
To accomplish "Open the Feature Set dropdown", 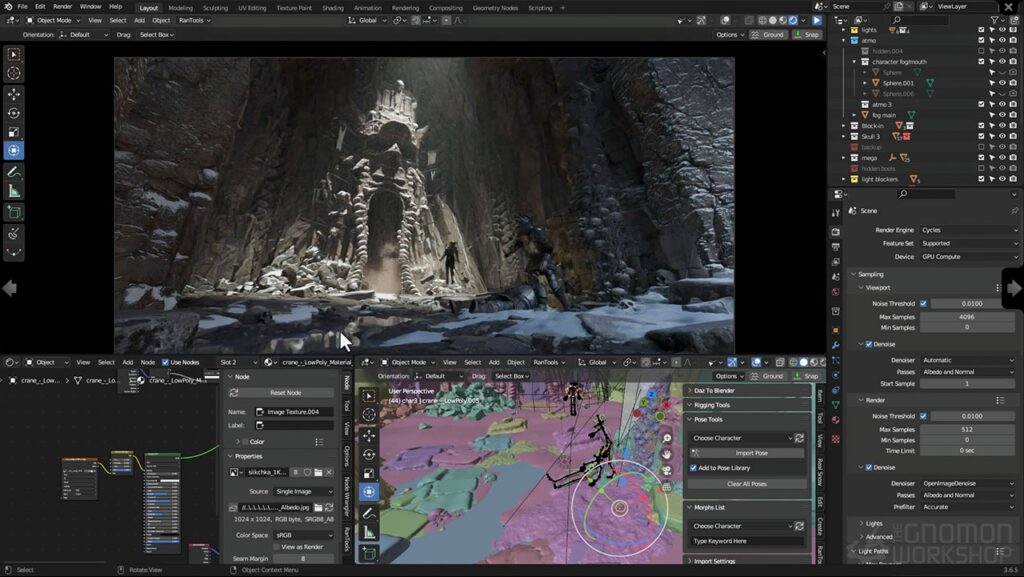I will [969, 243].
